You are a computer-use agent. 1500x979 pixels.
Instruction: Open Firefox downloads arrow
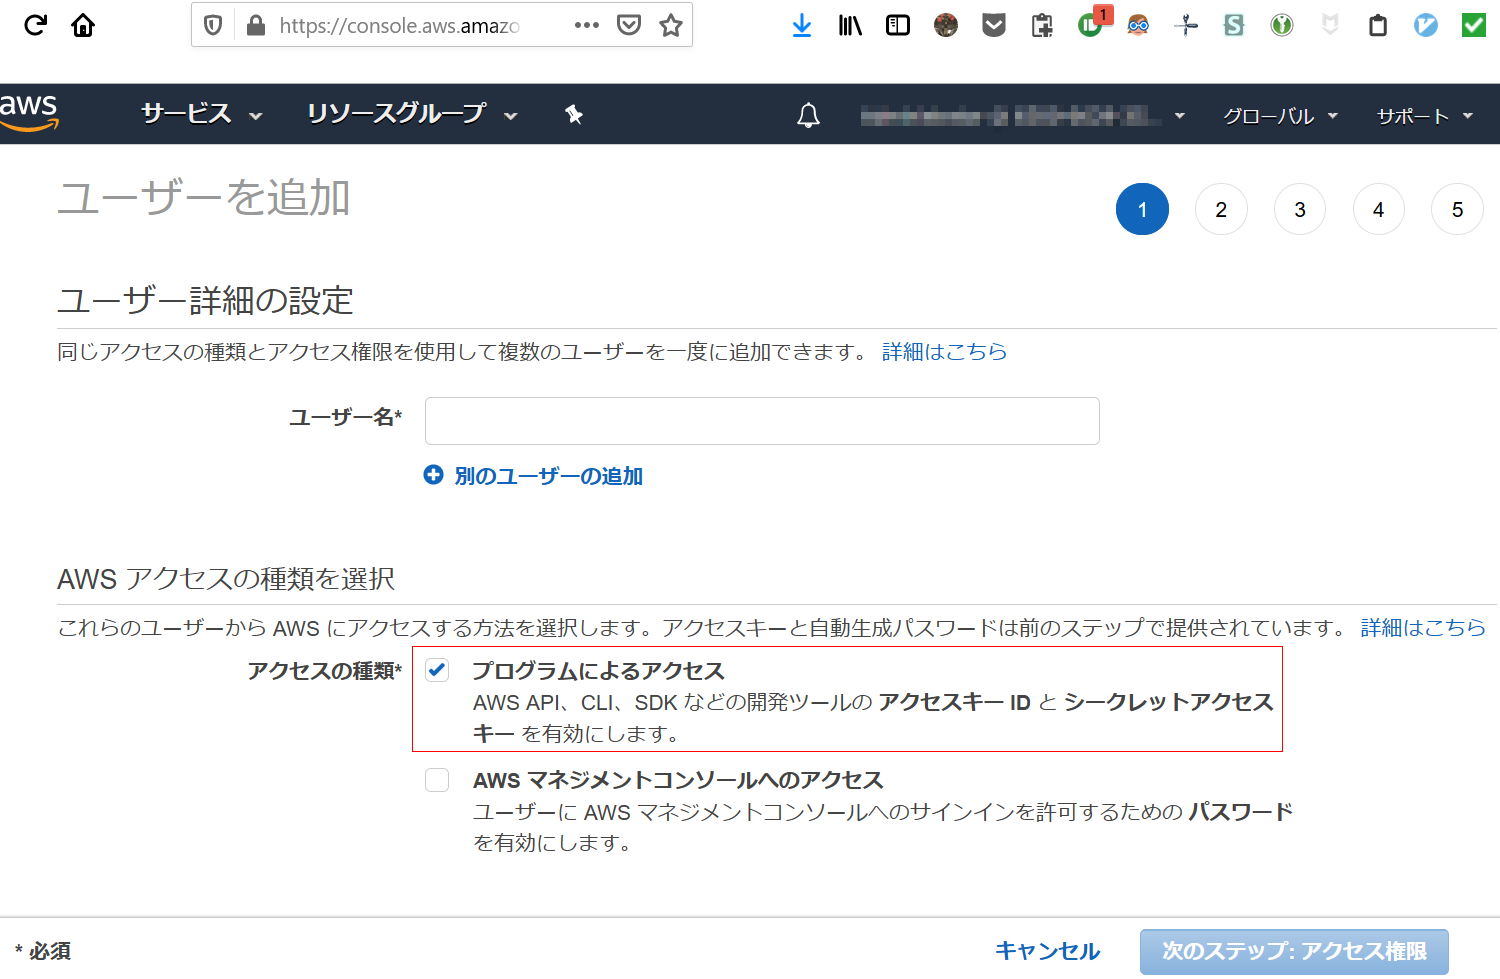click(802, 25)
